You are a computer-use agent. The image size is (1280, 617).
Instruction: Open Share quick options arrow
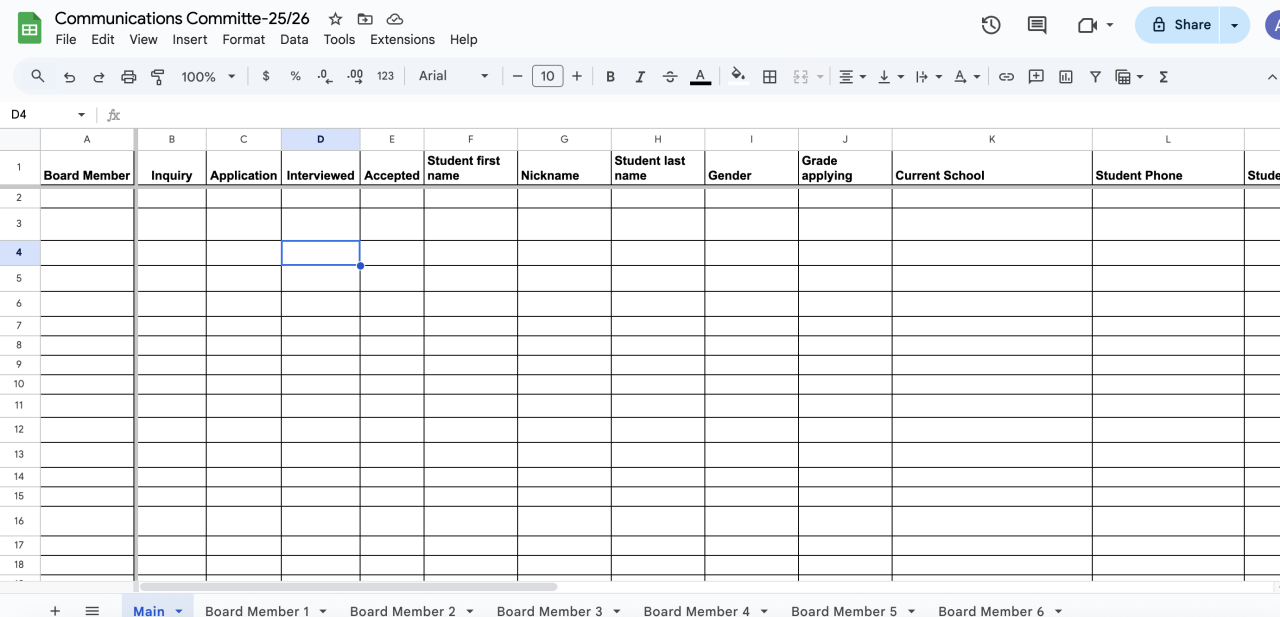1235,25
